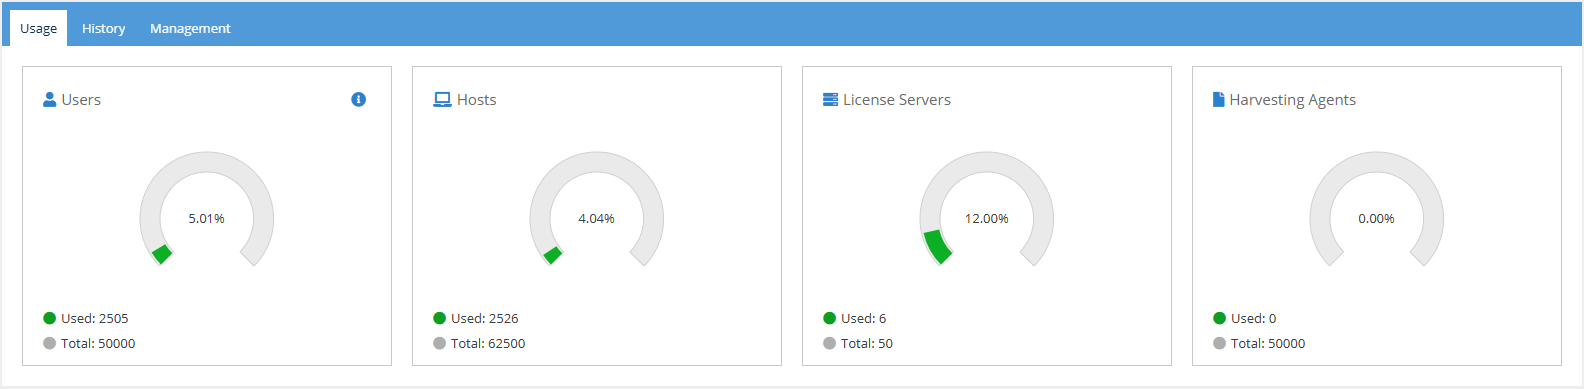Click the Users card heading text
The height and width of the screenshot is (389, 1584).
coord(81,100)
